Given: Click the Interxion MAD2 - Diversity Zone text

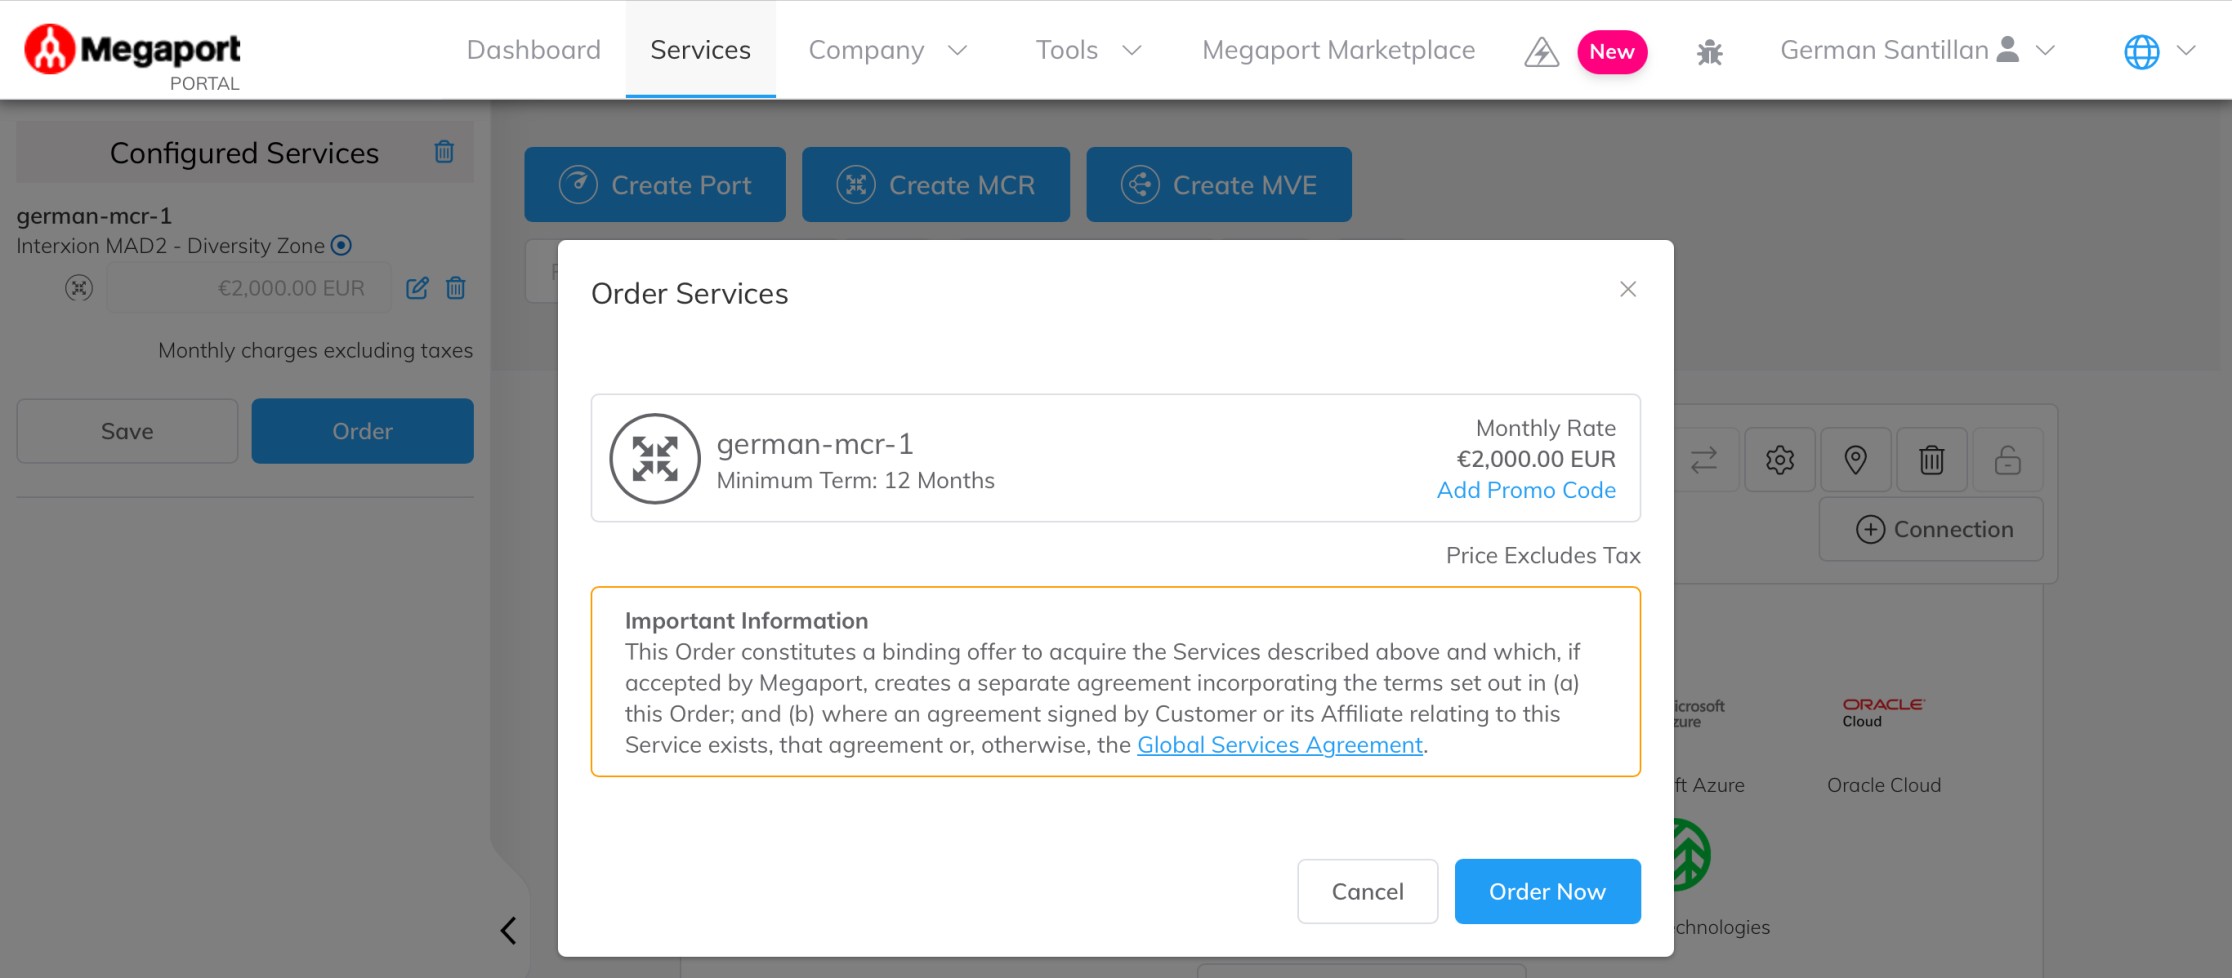Looking at the screenshot, I should [x=171, y=246].
